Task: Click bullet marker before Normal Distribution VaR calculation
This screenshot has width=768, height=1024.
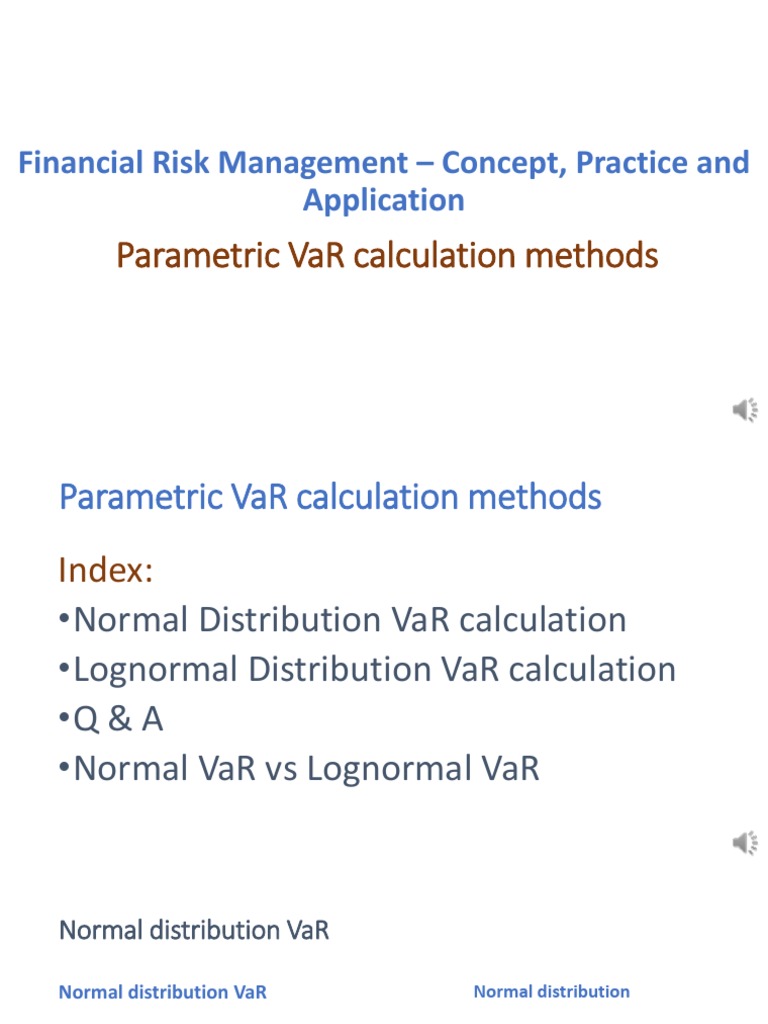Action: pos(64,618)
